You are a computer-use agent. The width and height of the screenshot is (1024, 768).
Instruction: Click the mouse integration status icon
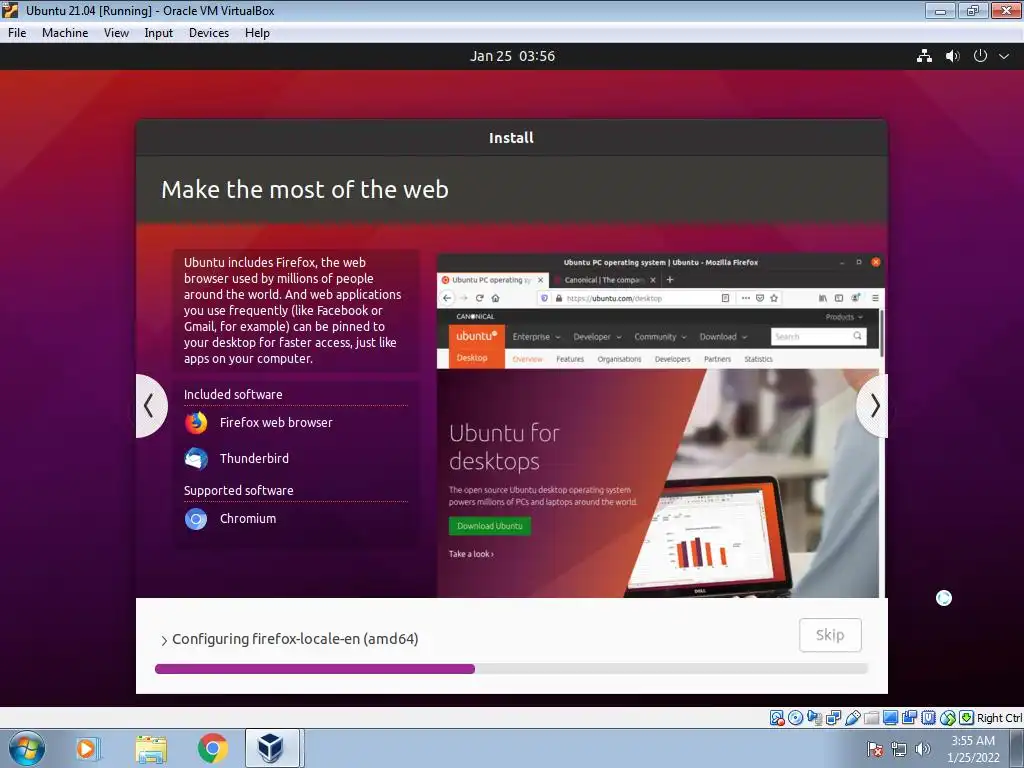[948, 718]
